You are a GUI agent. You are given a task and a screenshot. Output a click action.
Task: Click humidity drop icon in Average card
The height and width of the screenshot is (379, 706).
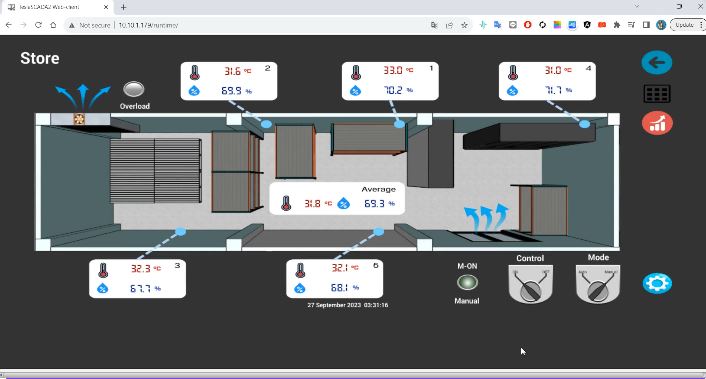344,203
